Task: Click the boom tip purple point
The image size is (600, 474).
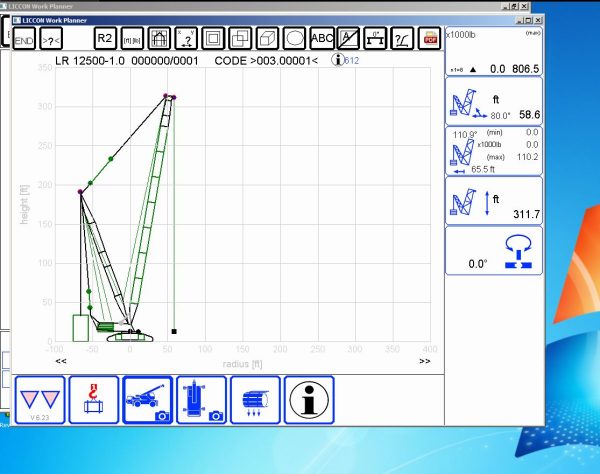Action: point(174,98)
